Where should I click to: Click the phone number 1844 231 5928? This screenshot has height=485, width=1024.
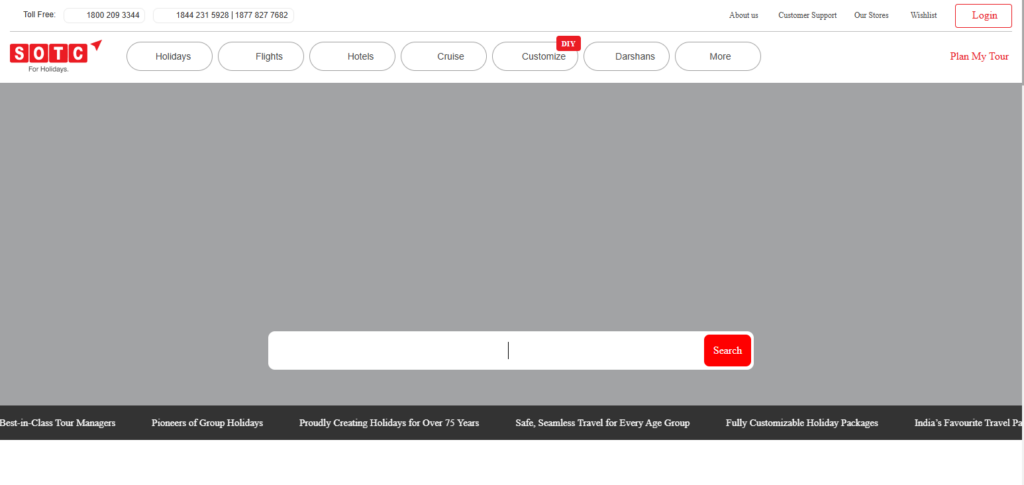(203, 16)
